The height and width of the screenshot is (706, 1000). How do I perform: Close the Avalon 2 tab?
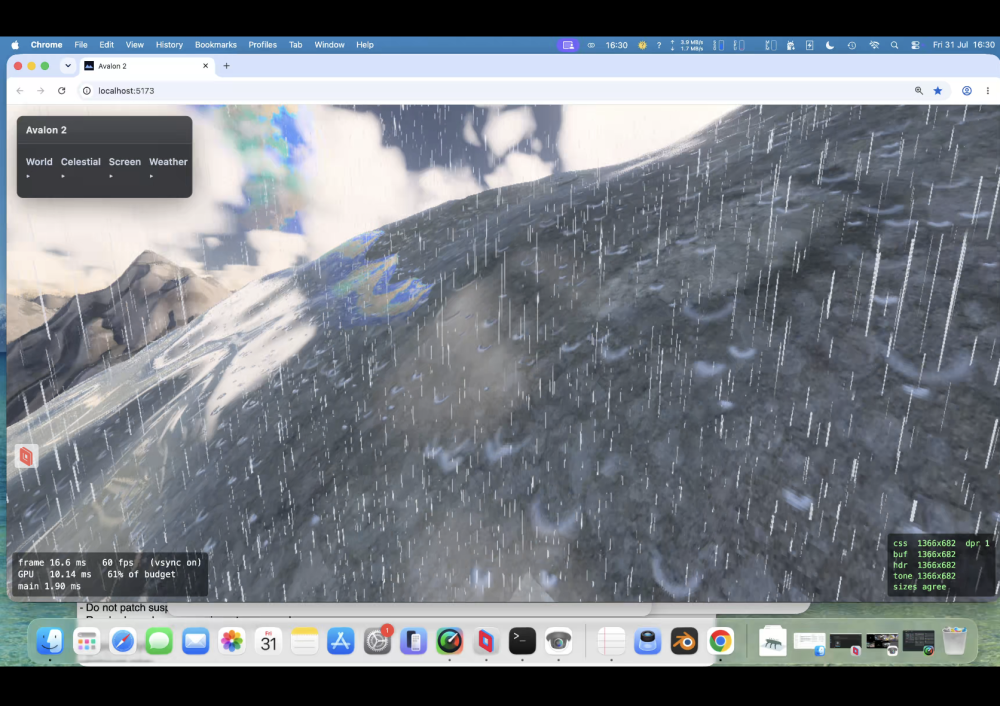pos(205,66)
